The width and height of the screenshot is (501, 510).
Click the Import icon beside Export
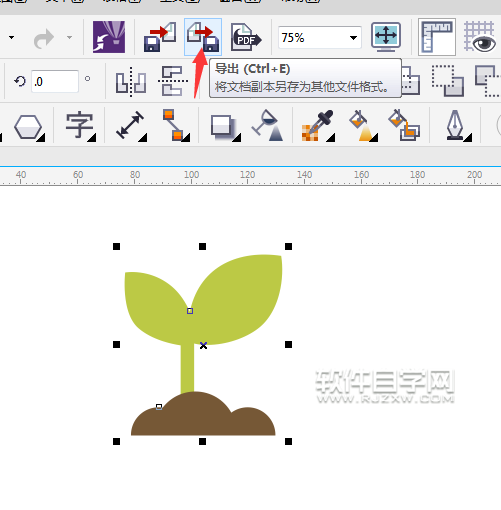click(x=160, y=37)
